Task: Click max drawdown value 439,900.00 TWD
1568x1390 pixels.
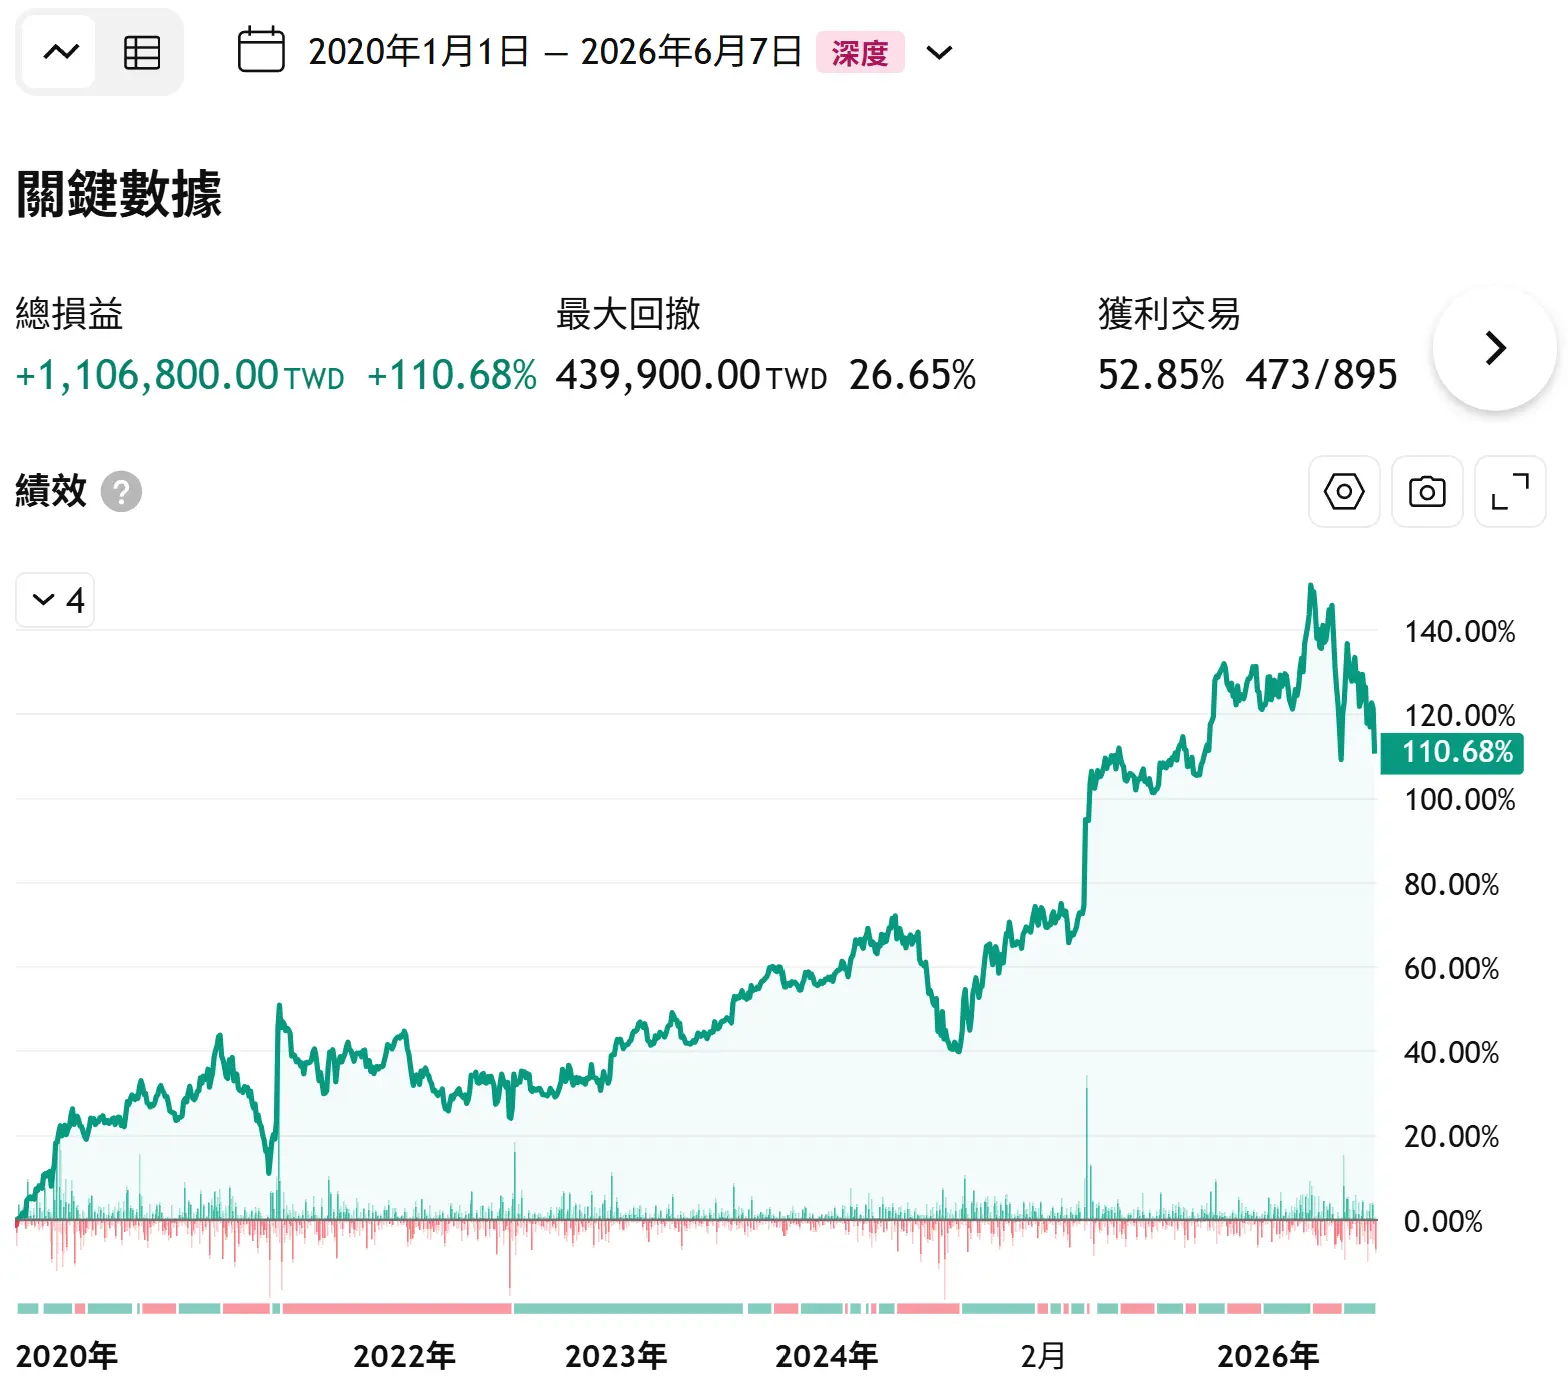Action: click(x=692, y=376)
